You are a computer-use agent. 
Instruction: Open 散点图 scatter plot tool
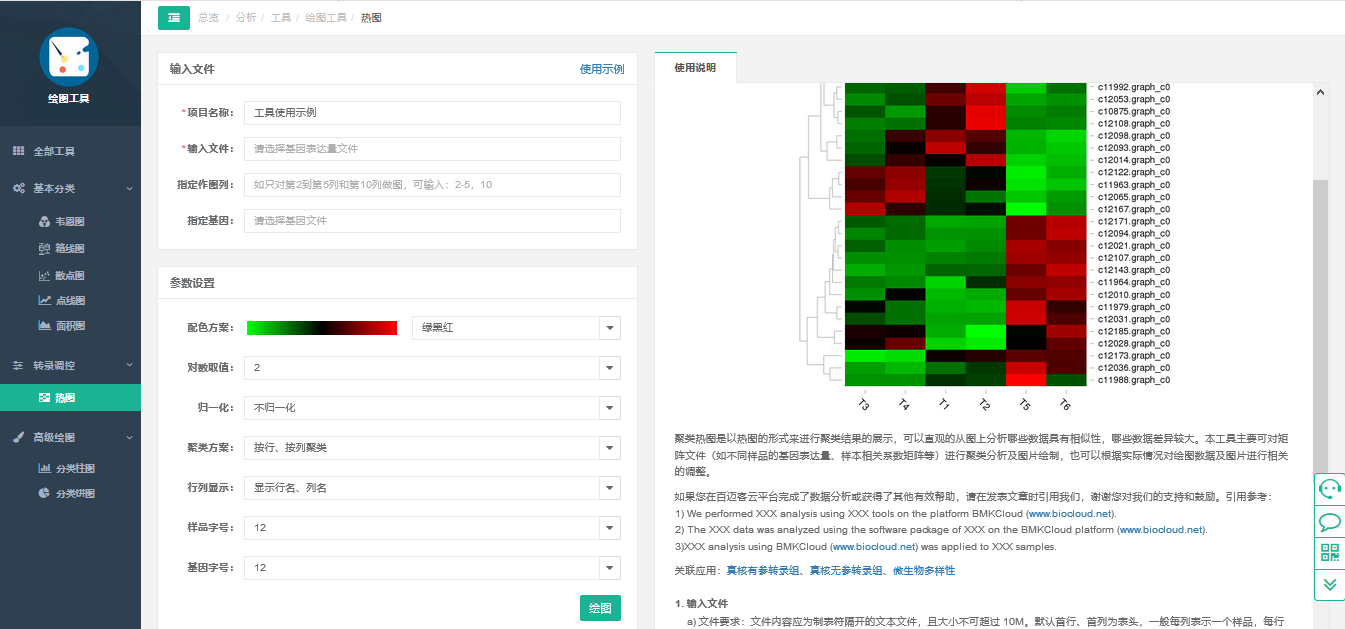point(69,276)
